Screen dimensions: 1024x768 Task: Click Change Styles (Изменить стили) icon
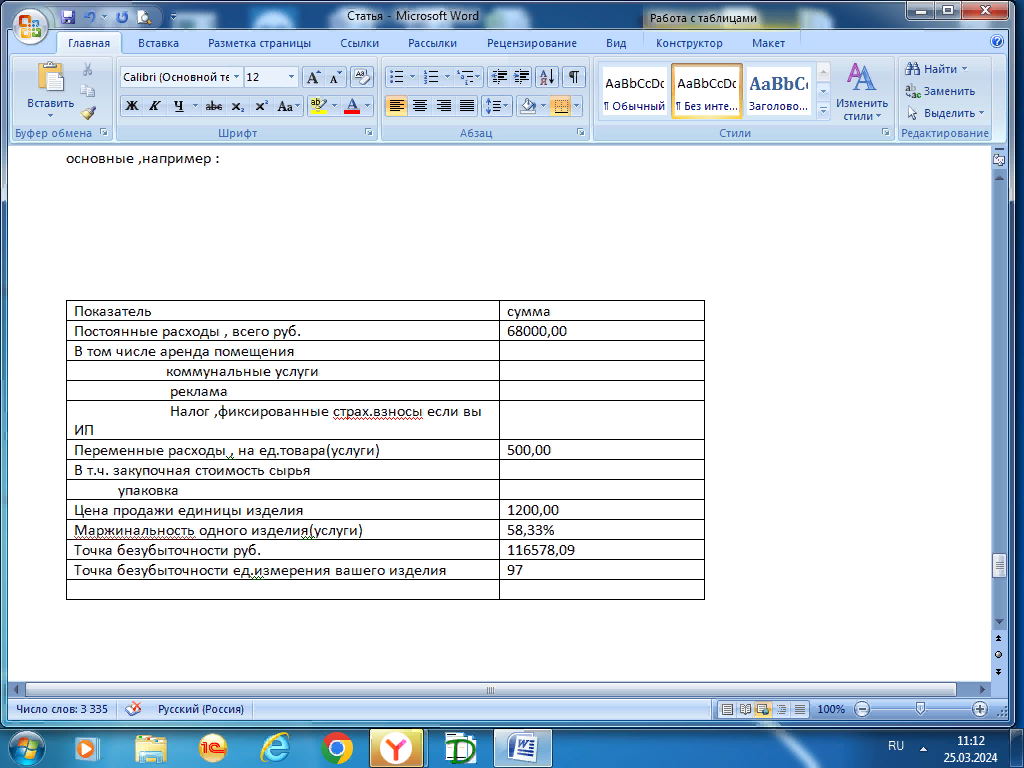click(861, 93)
